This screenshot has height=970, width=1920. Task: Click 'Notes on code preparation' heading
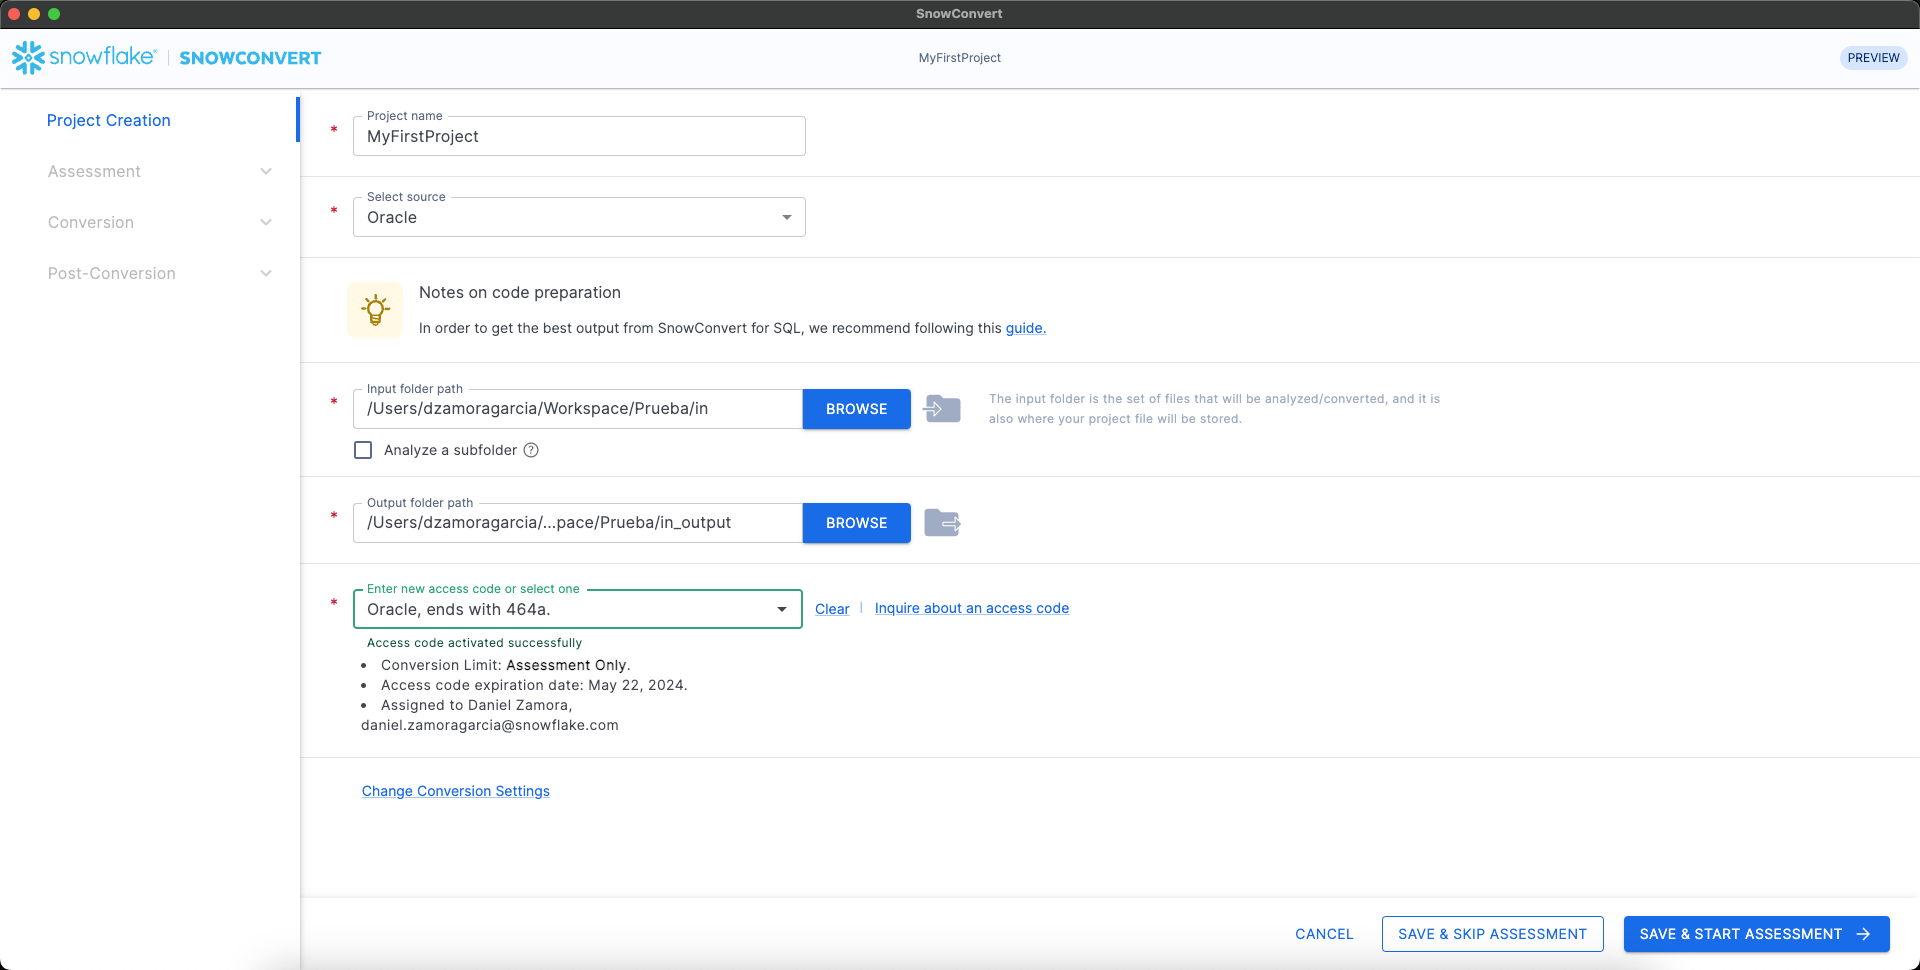(x=520, y=292)
